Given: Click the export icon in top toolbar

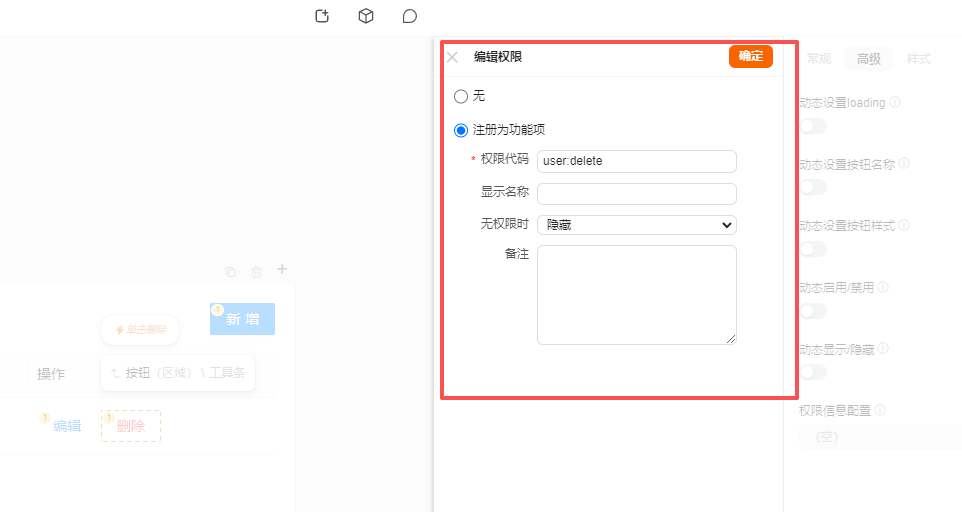Looking at the screenshot, I should tap(322, 16).
